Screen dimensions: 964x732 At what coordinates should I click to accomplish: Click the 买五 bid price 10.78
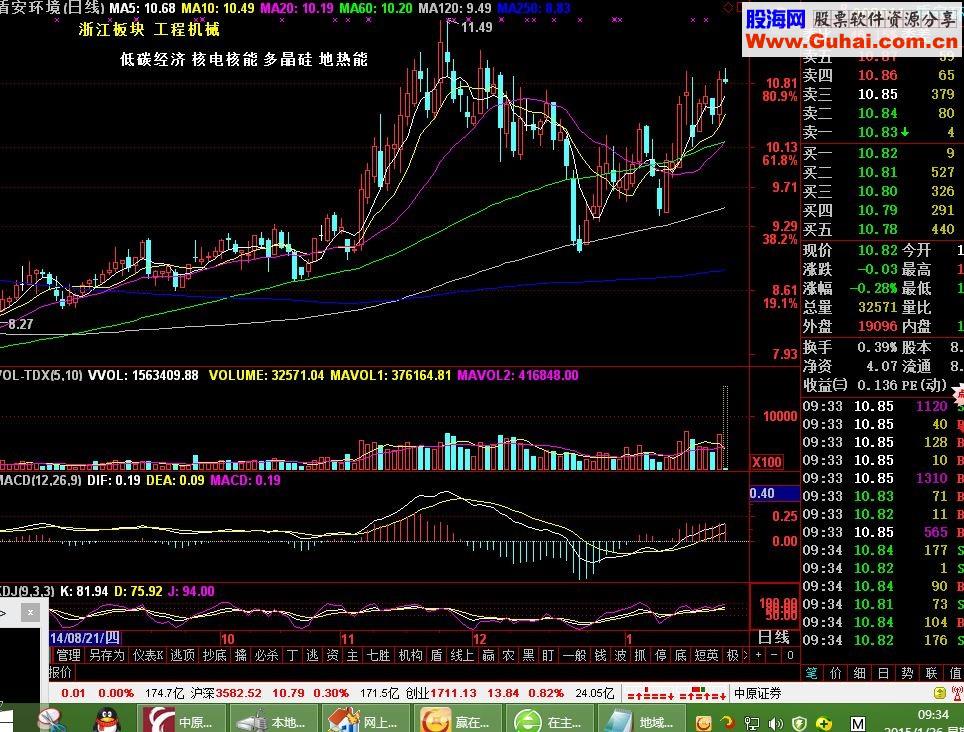877,229
